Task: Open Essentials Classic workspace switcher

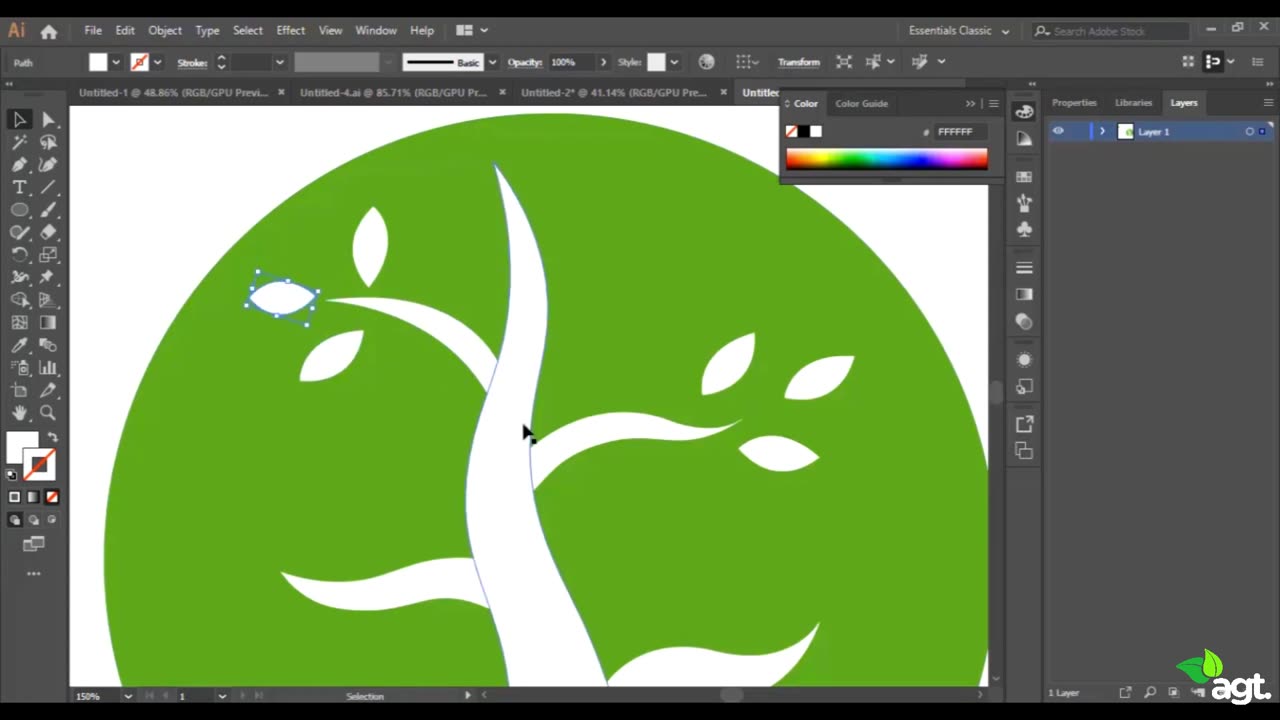Action: pos(958,31)
